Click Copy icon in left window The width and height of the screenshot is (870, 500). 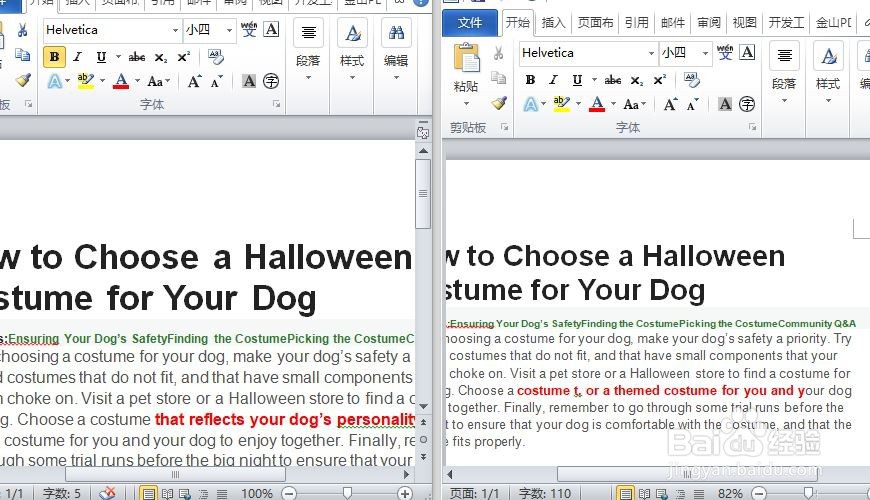click(23, 55)
